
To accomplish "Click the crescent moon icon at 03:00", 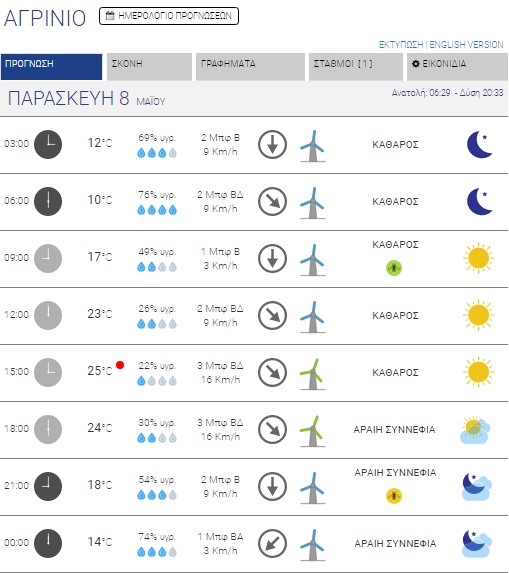I will (479, 144).
